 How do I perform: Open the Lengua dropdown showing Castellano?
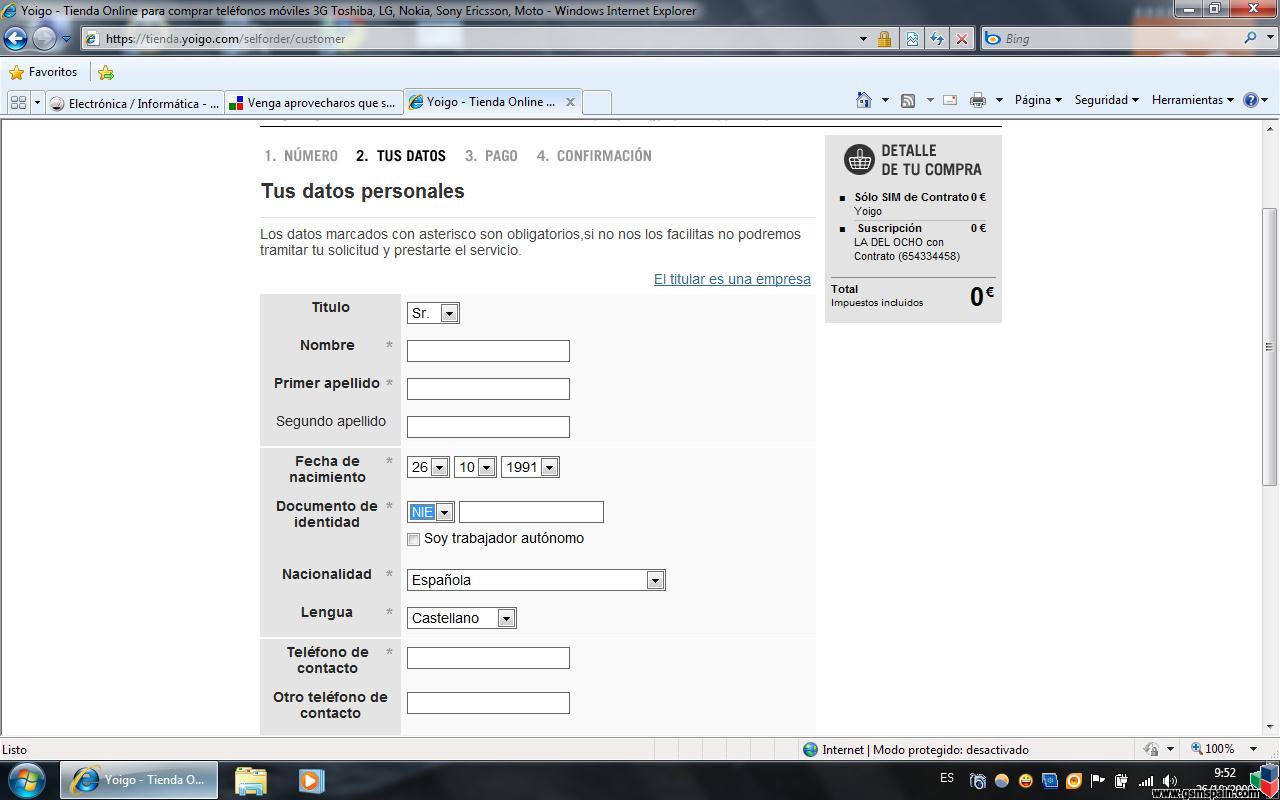(x=462, y=618)
